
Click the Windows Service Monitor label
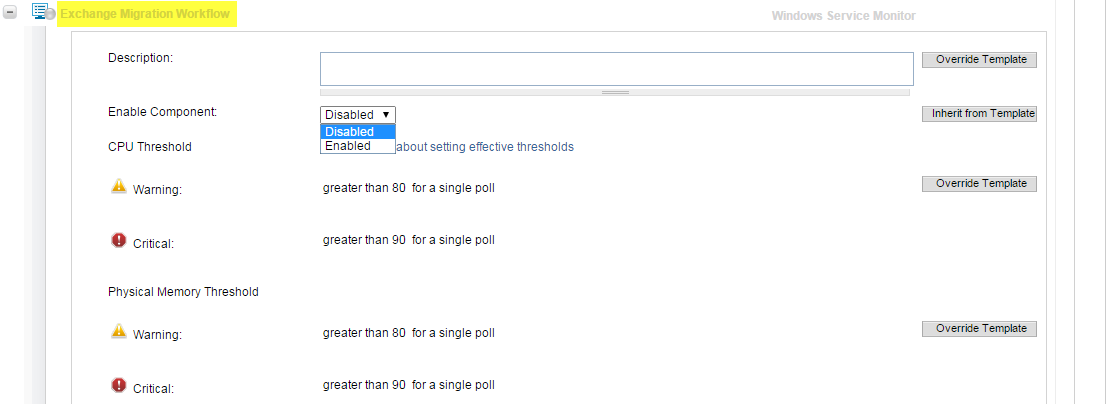pyautogui.click(x=843, y=16)
